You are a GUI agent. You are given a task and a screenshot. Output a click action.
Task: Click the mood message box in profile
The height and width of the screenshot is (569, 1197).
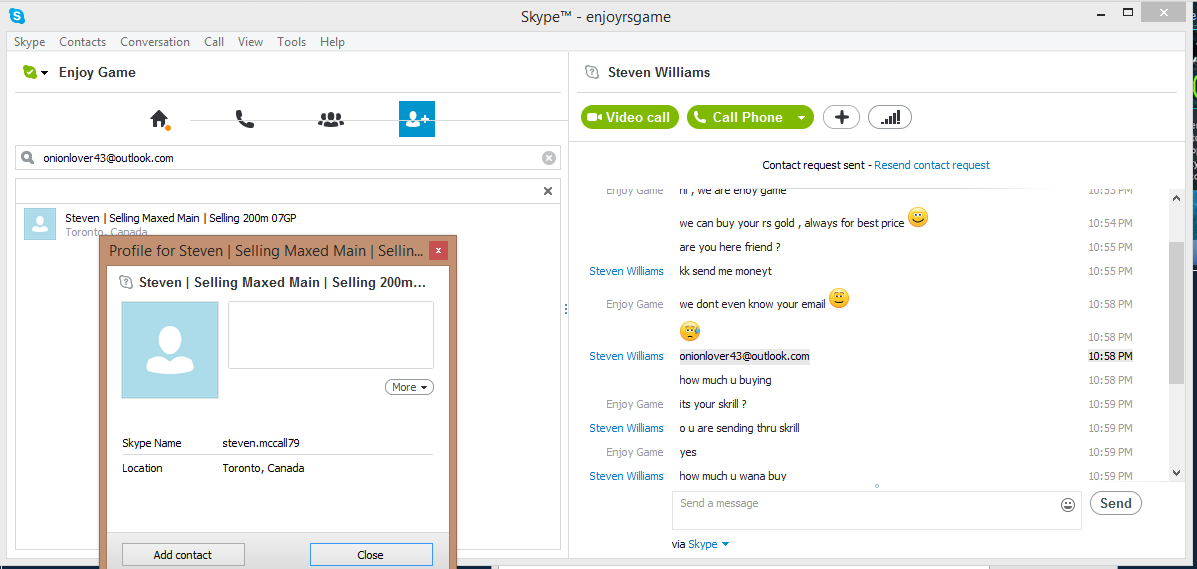[x=331, y=335]
